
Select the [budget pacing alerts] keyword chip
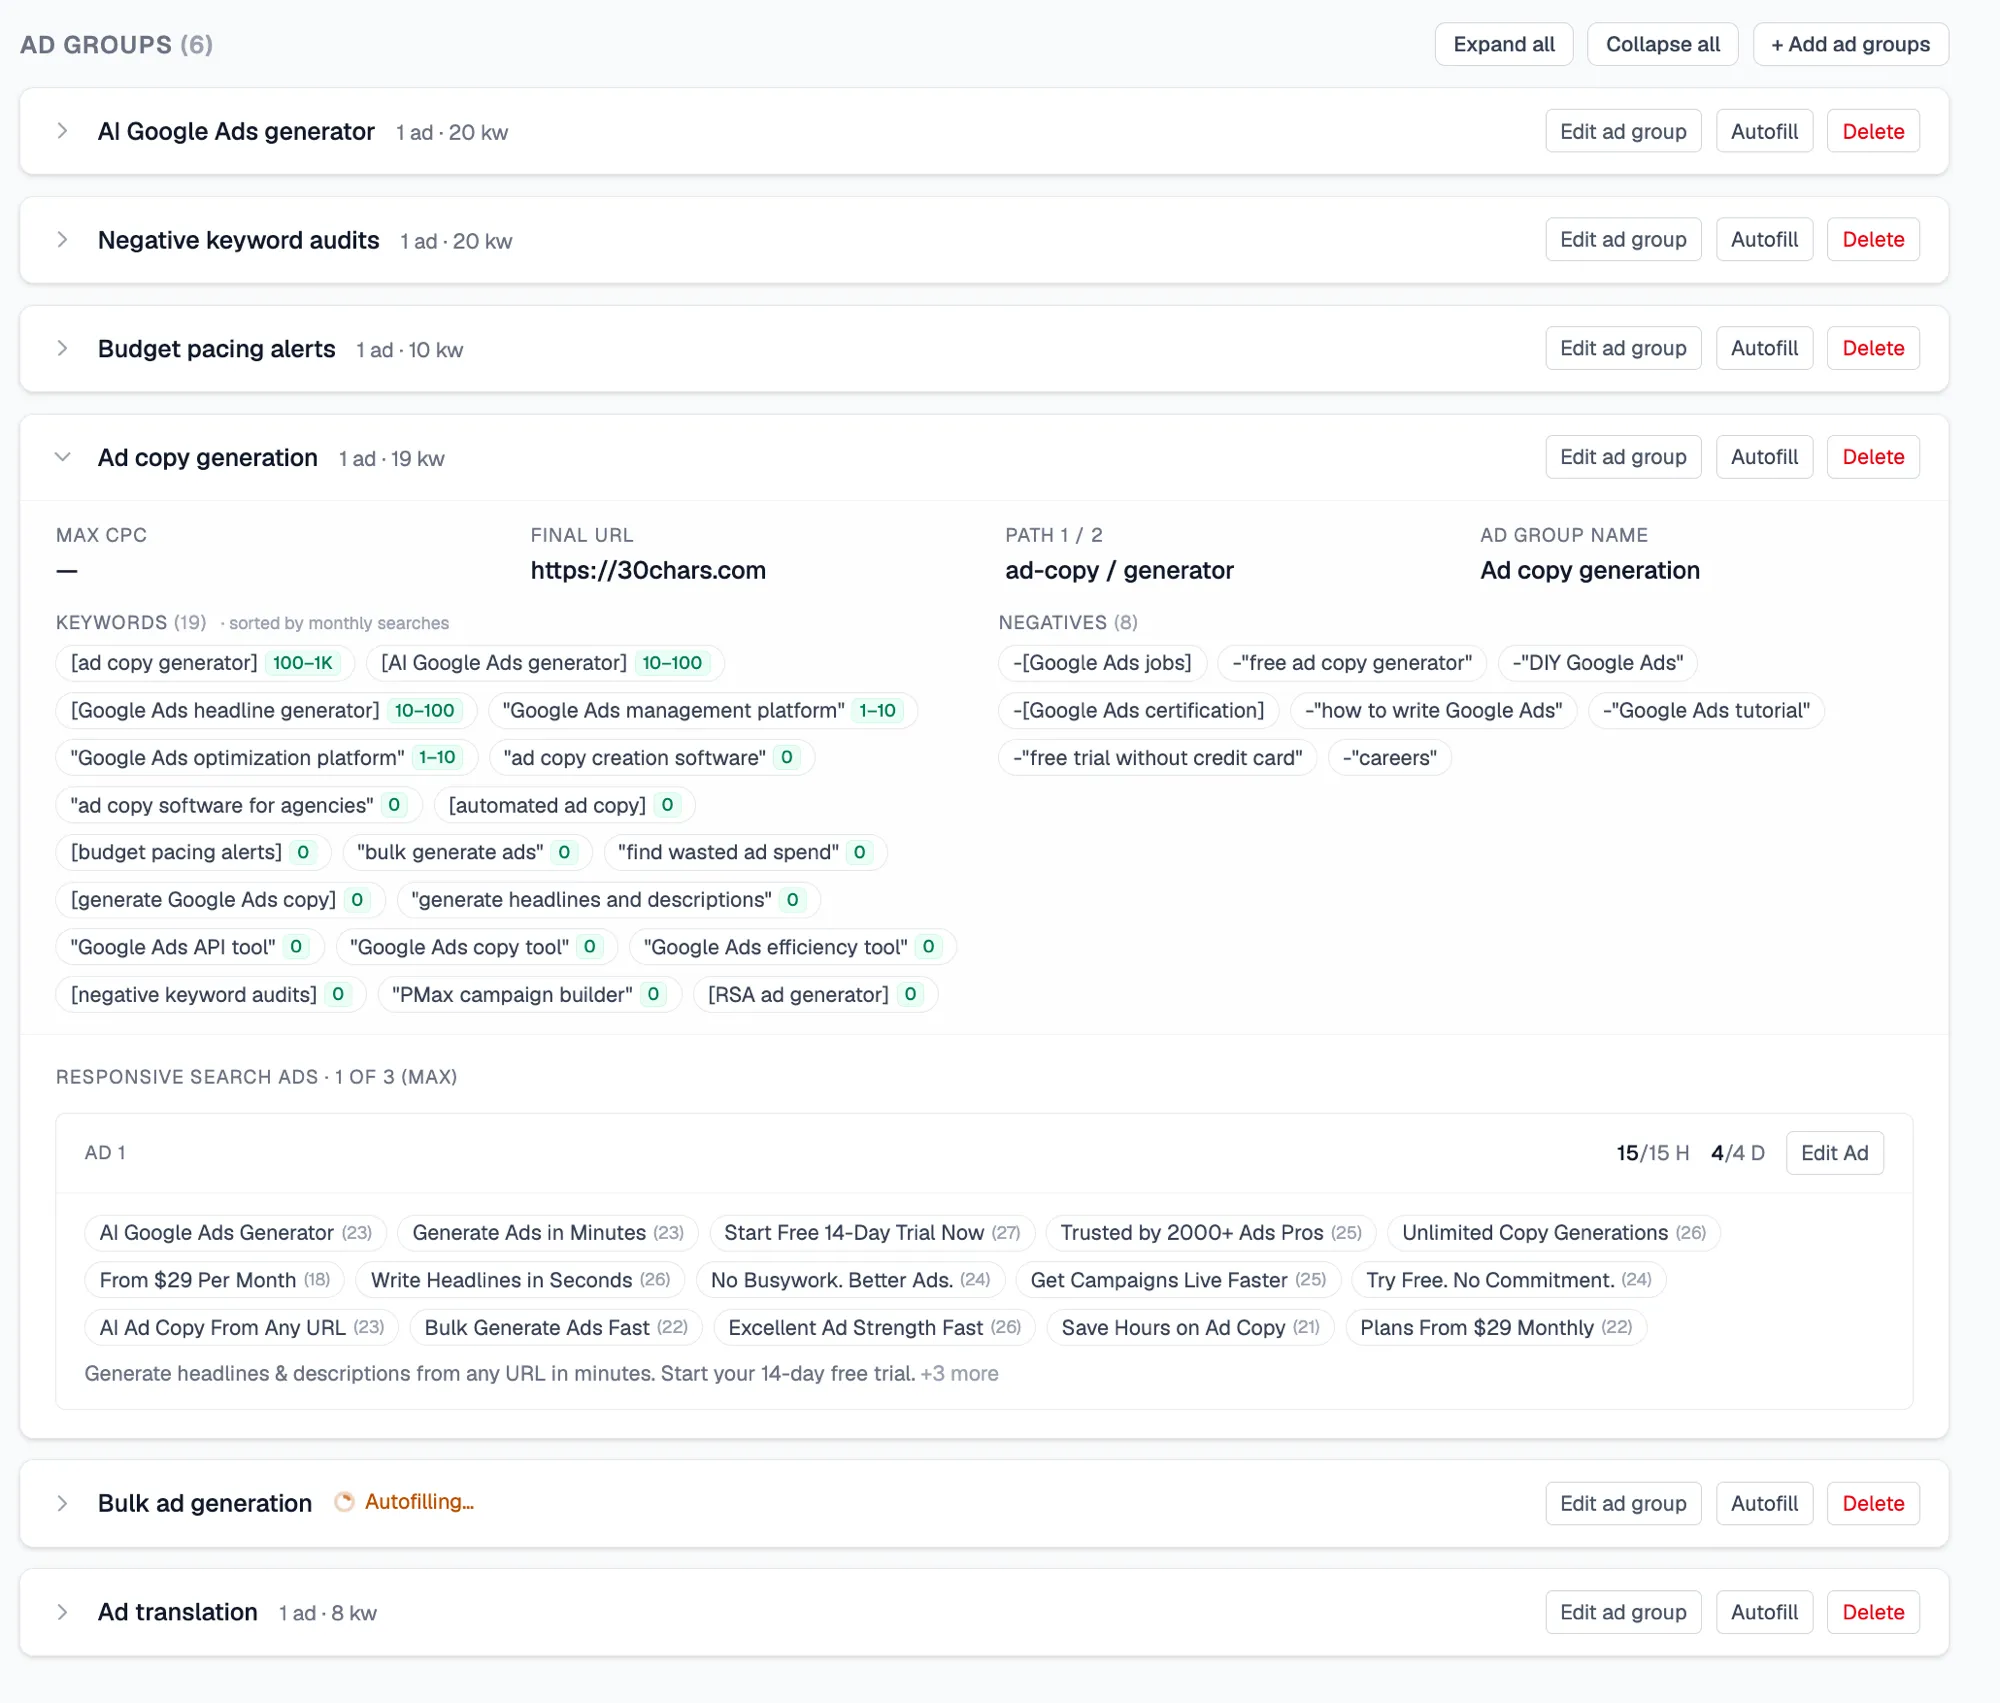coord(193,852)
